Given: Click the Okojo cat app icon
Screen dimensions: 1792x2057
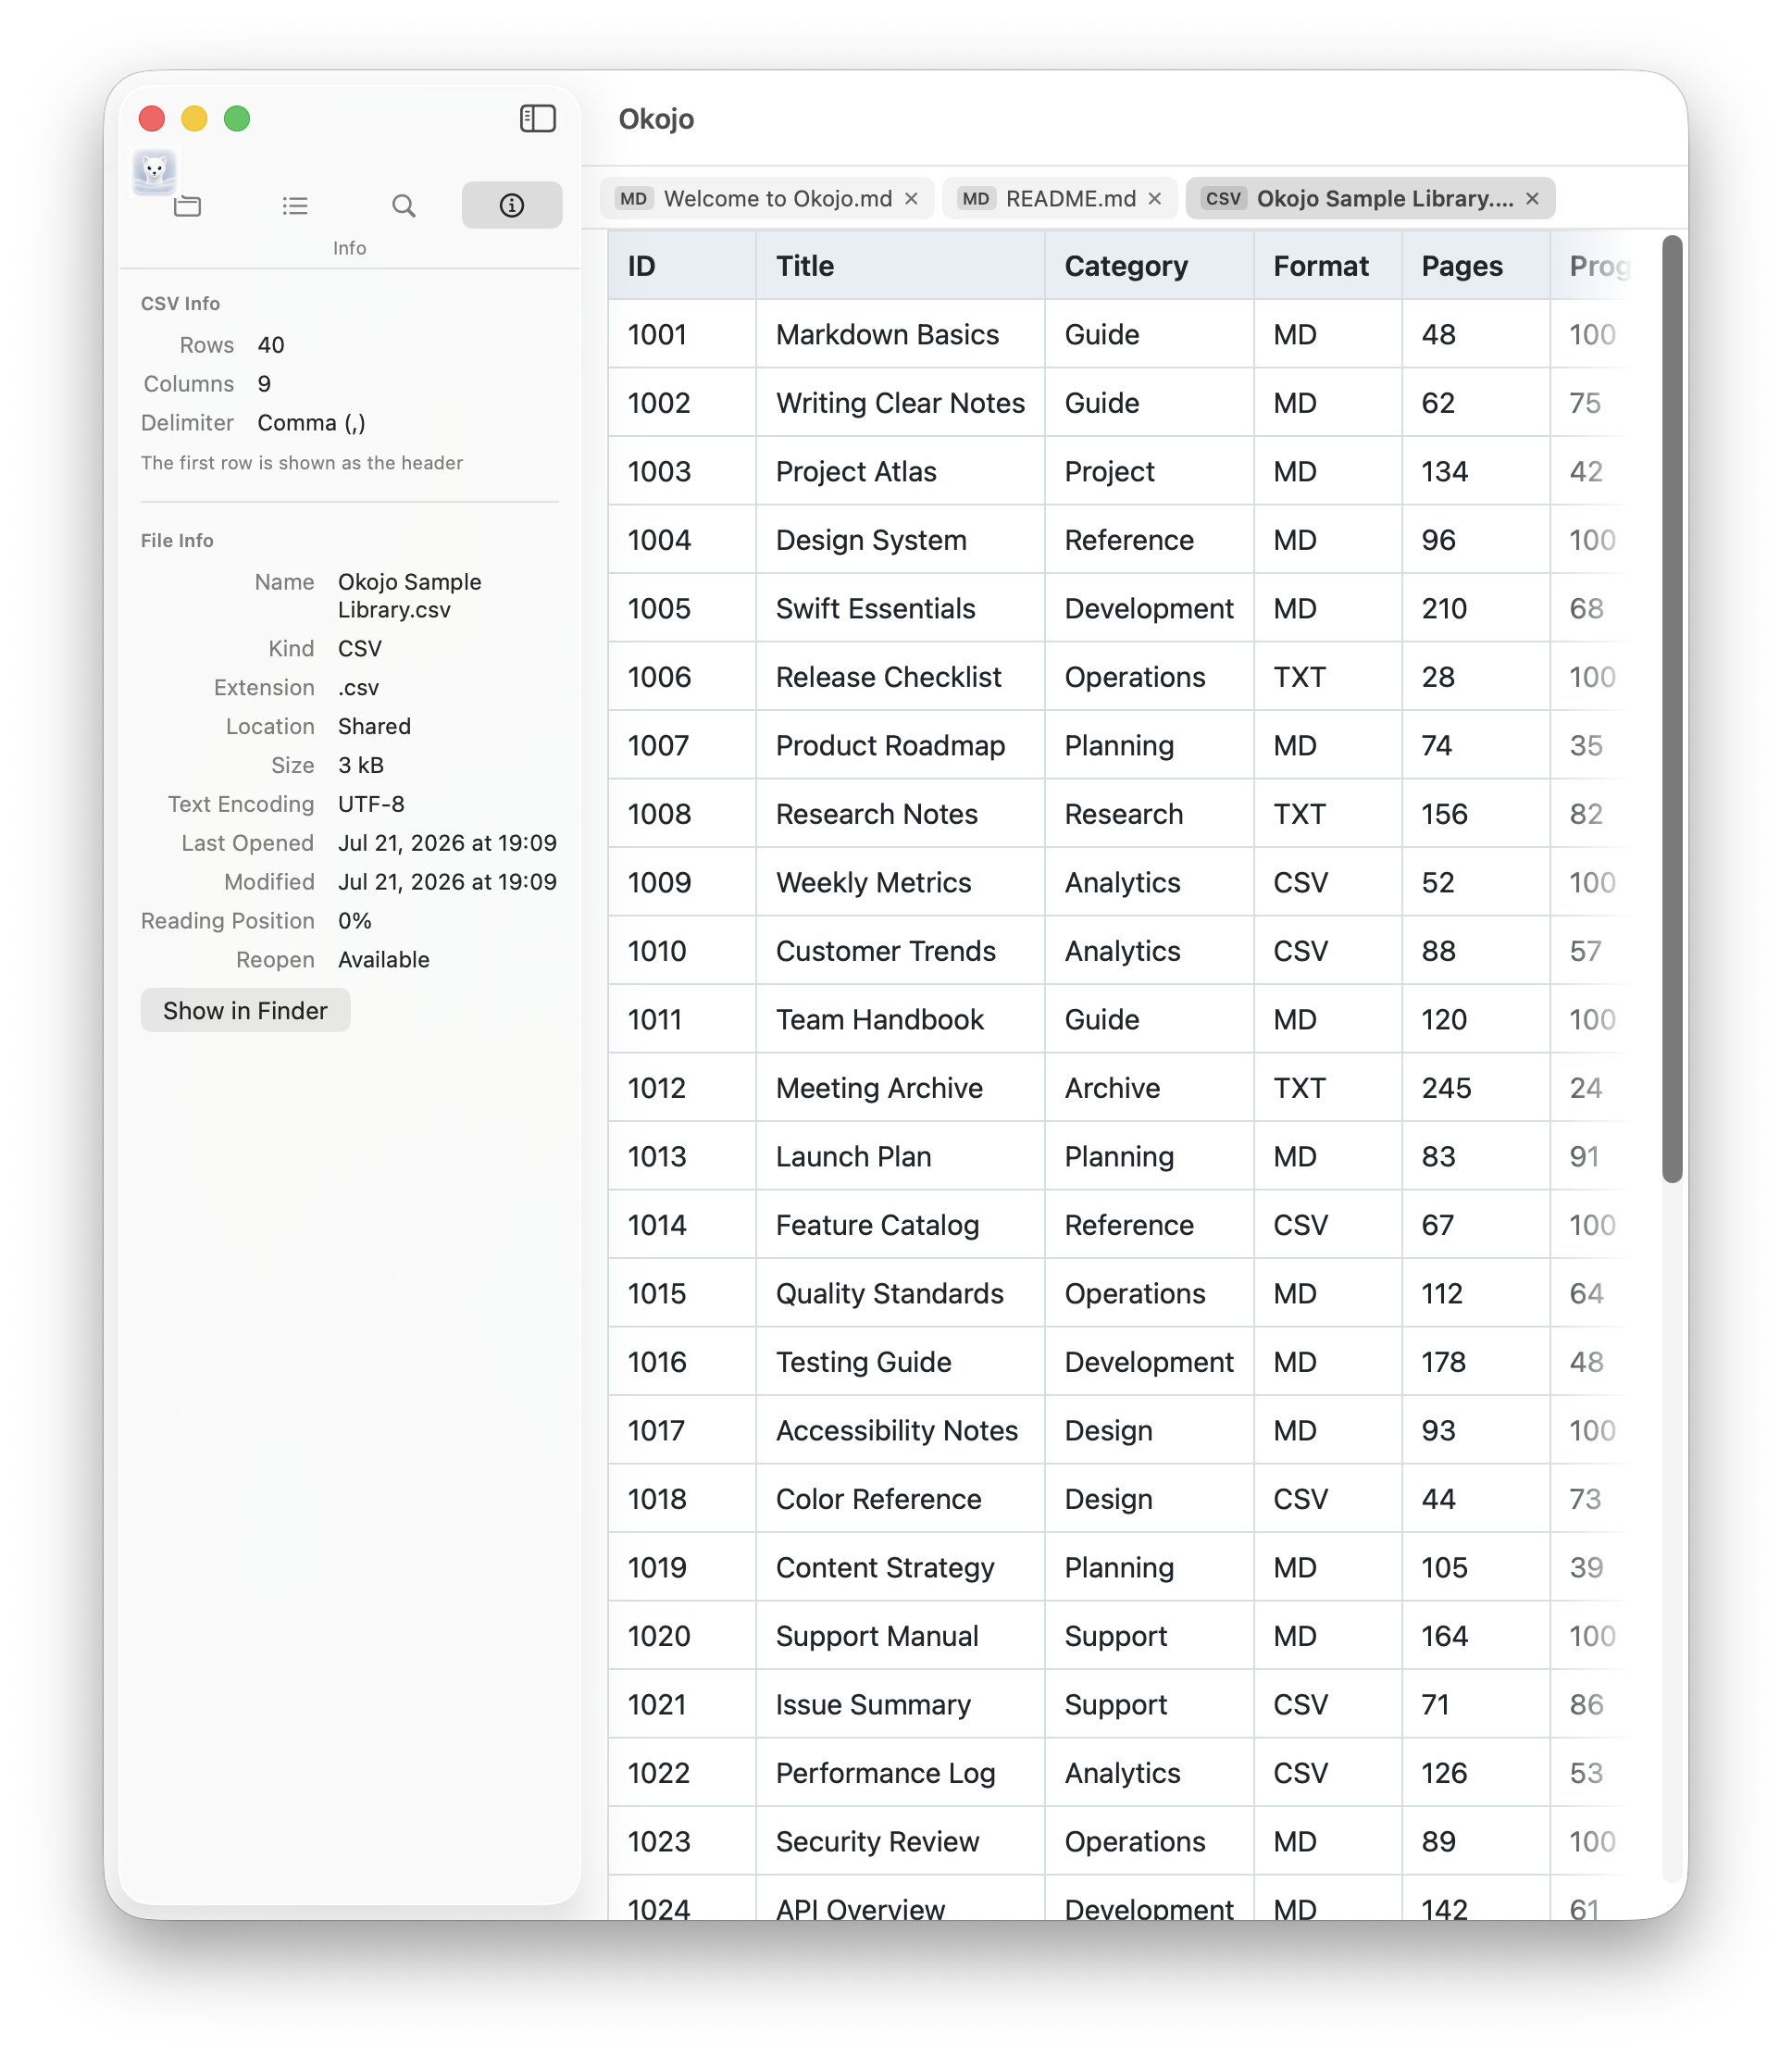Looking at the screenshot, I should (x=154, y=171).
